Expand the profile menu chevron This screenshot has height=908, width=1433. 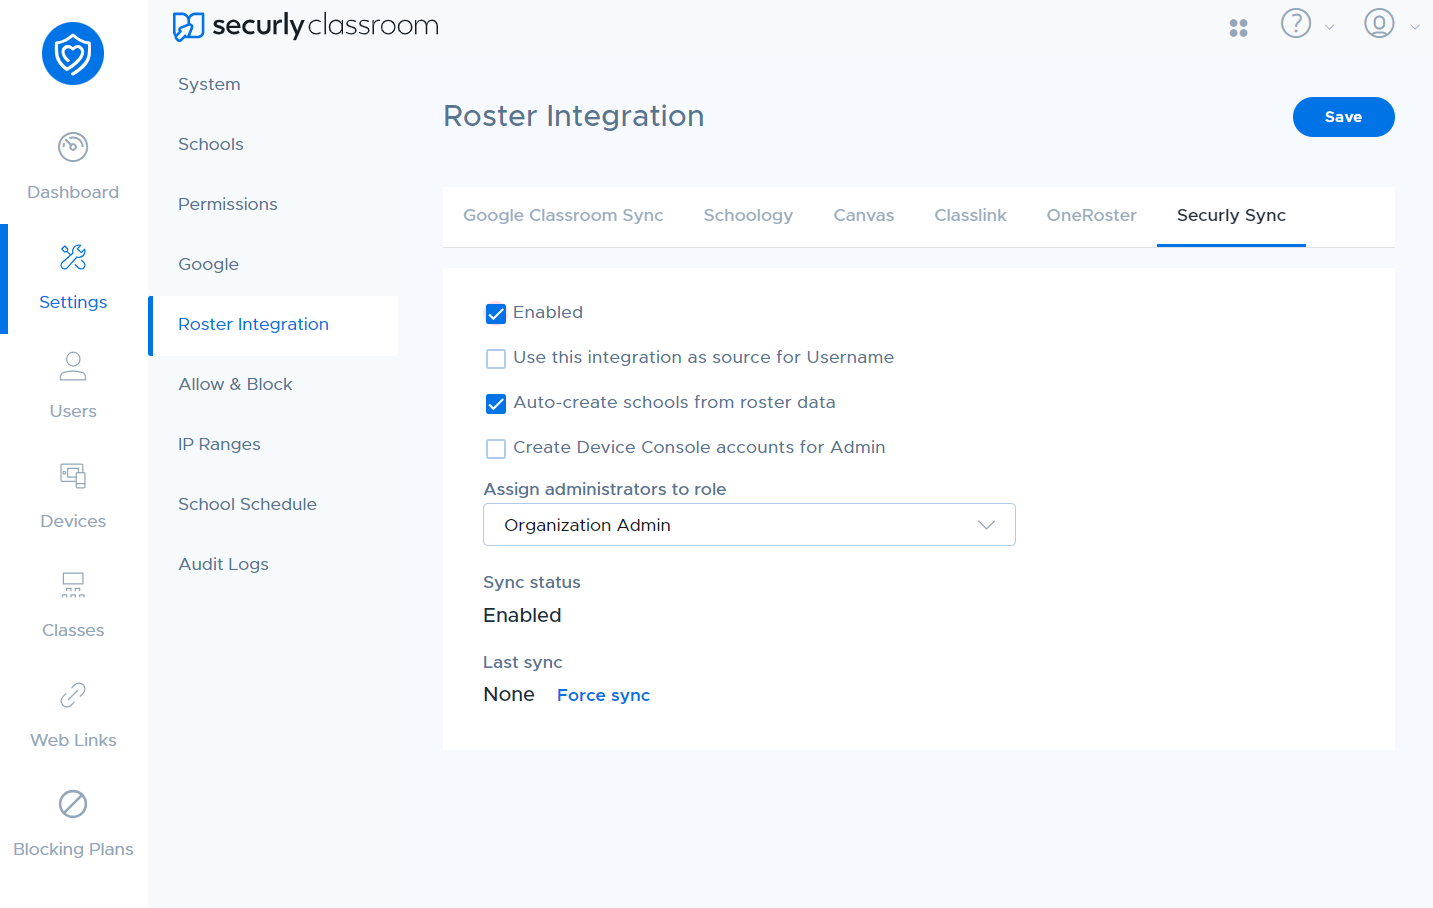pyautogui.click(x=1414, y=27)
